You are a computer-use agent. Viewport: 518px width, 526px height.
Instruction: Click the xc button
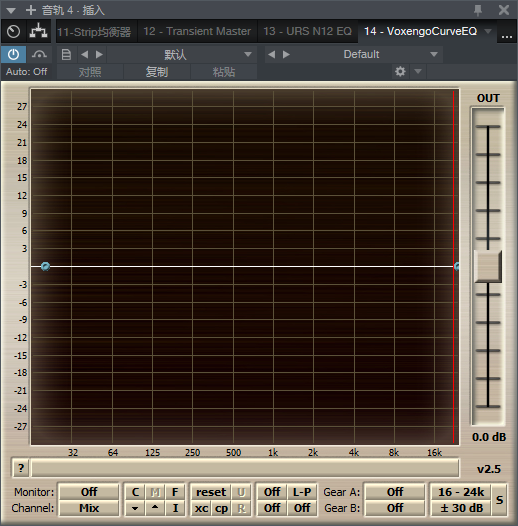tap(201, 508)
